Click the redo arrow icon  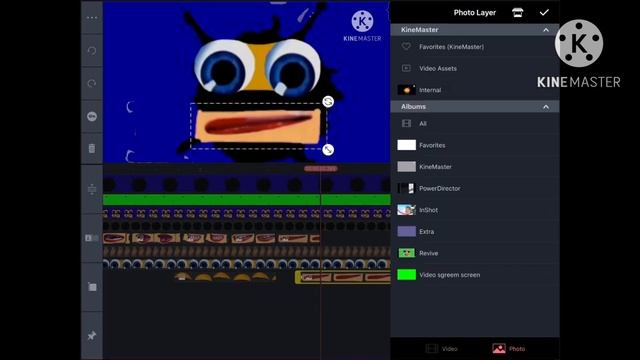(x=92, y=83)
